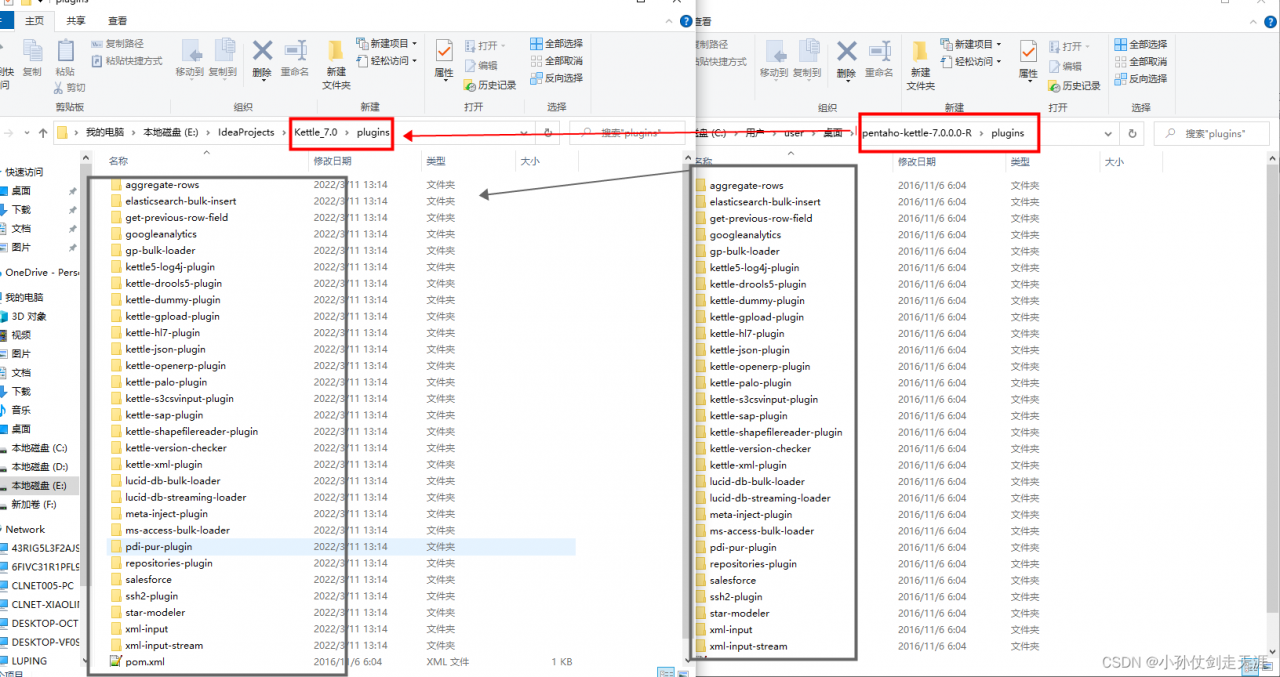Select aggregate-rows folder in right window
Viewport: 1280px width, 677px height.
(x=746, y=185)
